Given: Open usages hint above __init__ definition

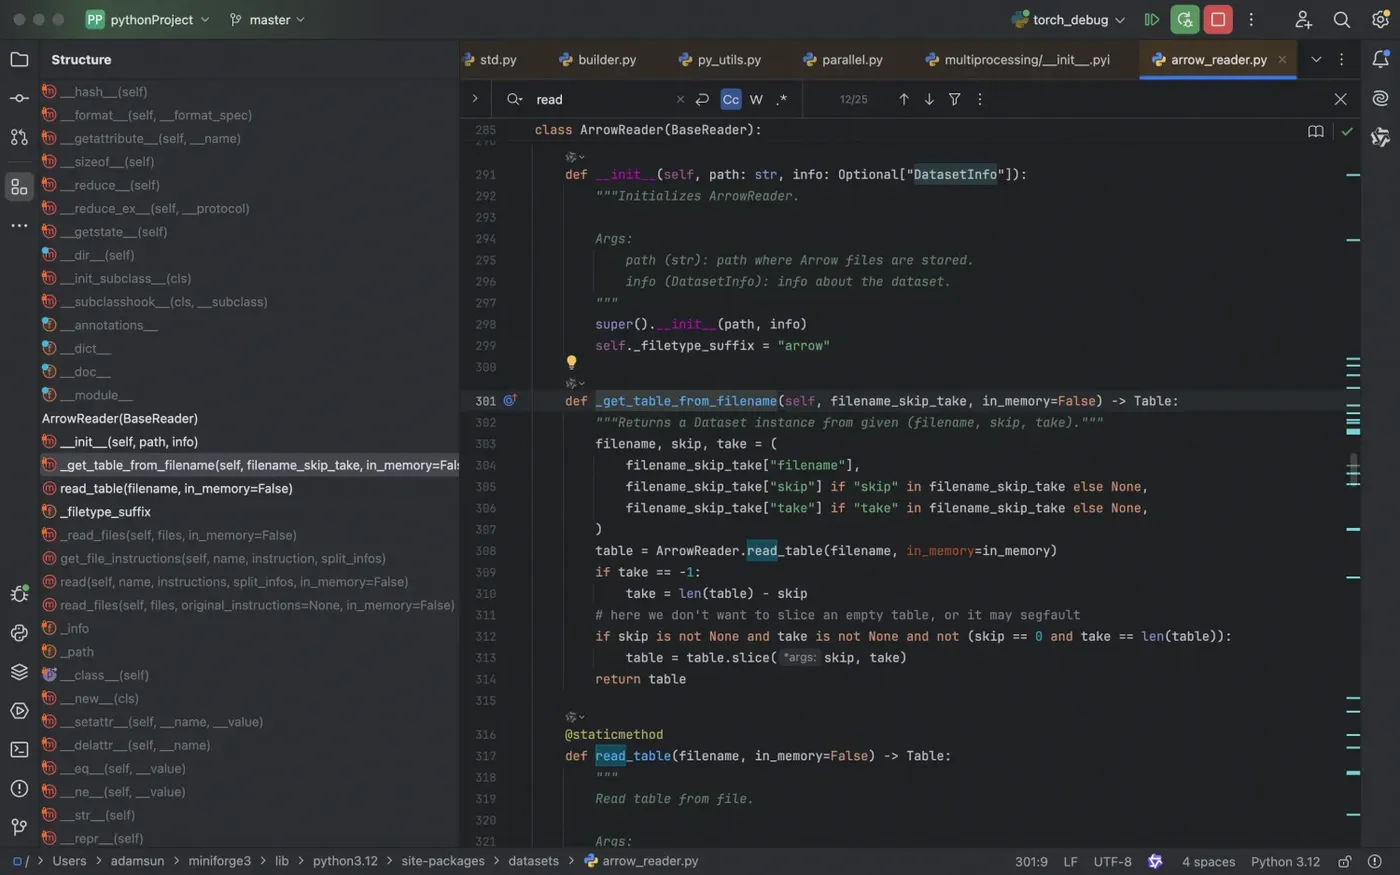Looking at the screenshot, I should [575, 157].
